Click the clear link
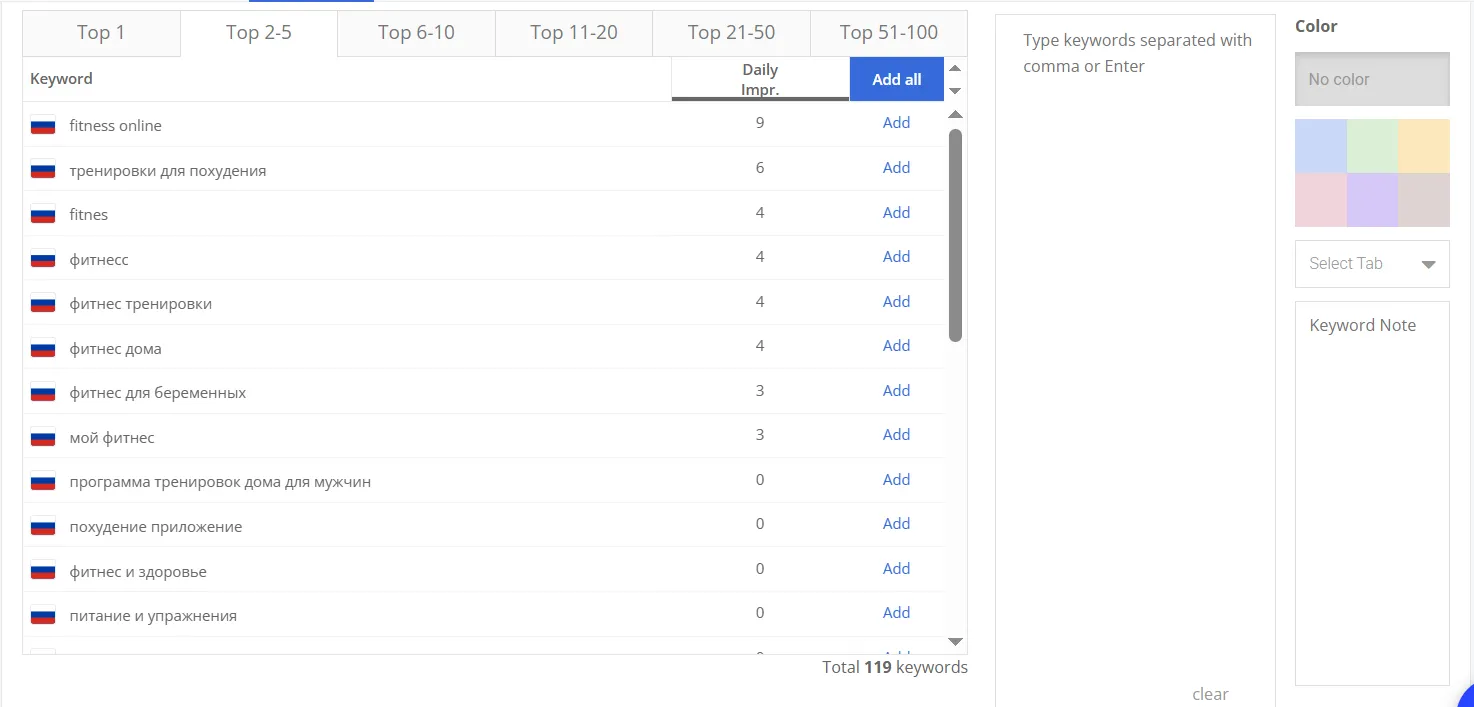 pos(1210,694)
